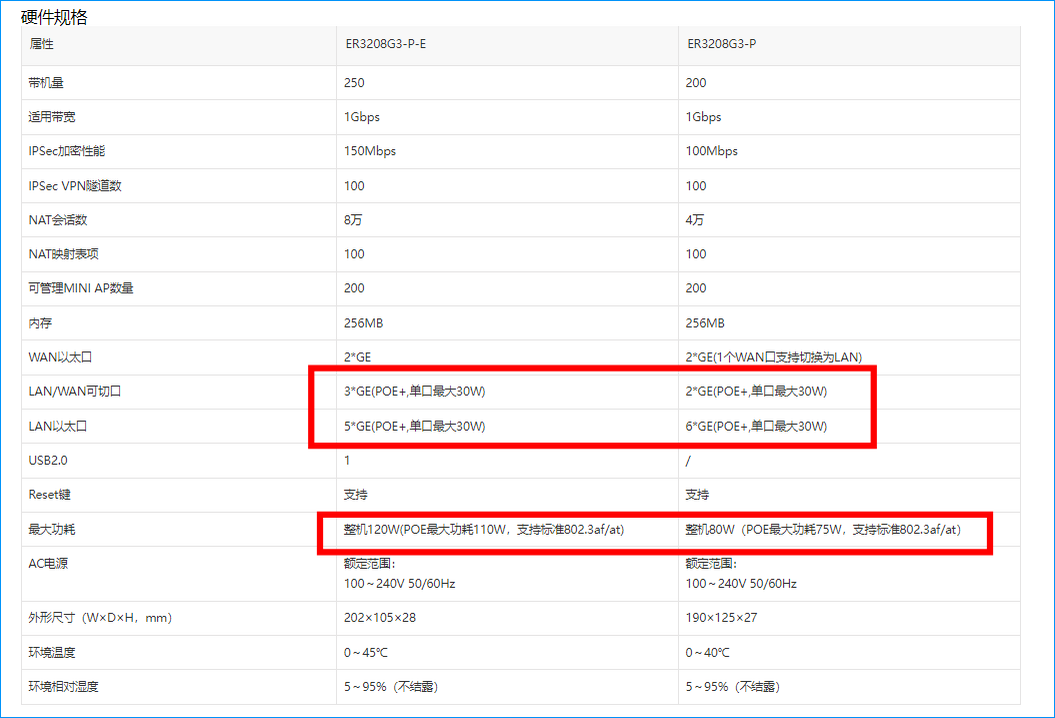Image resolution: width=1055 pixels, height=718 pixels.
Task: Select the Reset键 row label
Action: [x=49, y=495]
